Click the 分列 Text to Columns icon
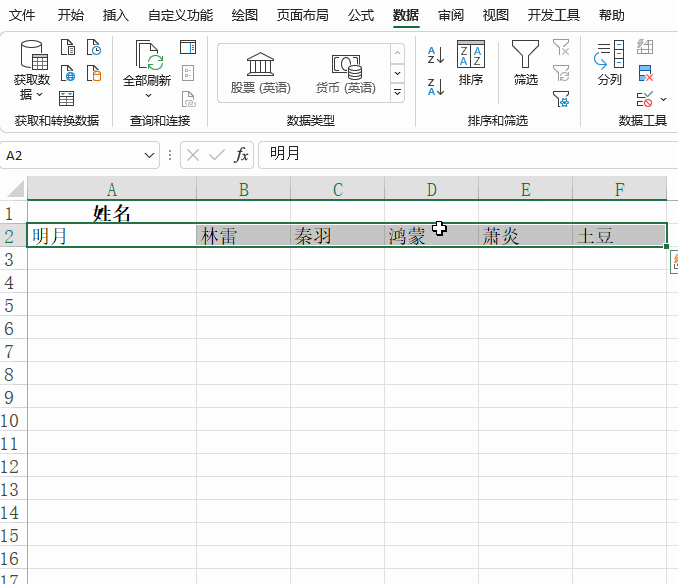678x584 pixels. (x=609, y=63)
